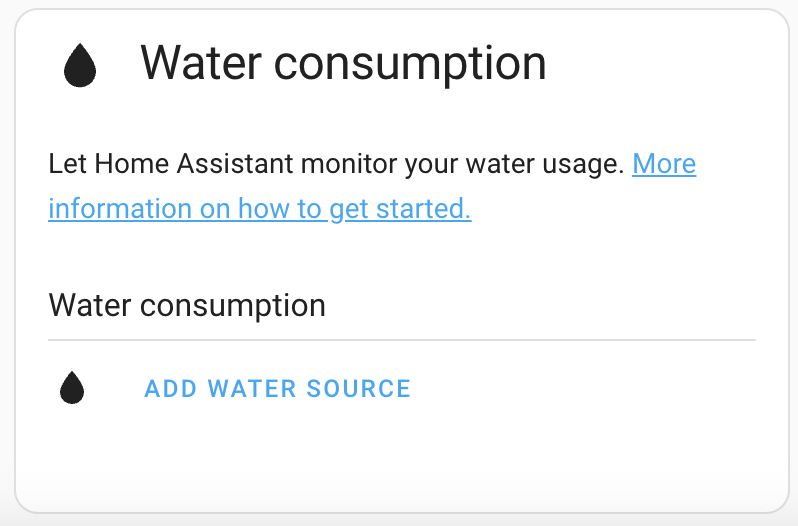This screenshot has width=798, height=526.
Task: Click the word 'ADD' in the blue button
Action: pyautogui.click(x=170, y=388)
